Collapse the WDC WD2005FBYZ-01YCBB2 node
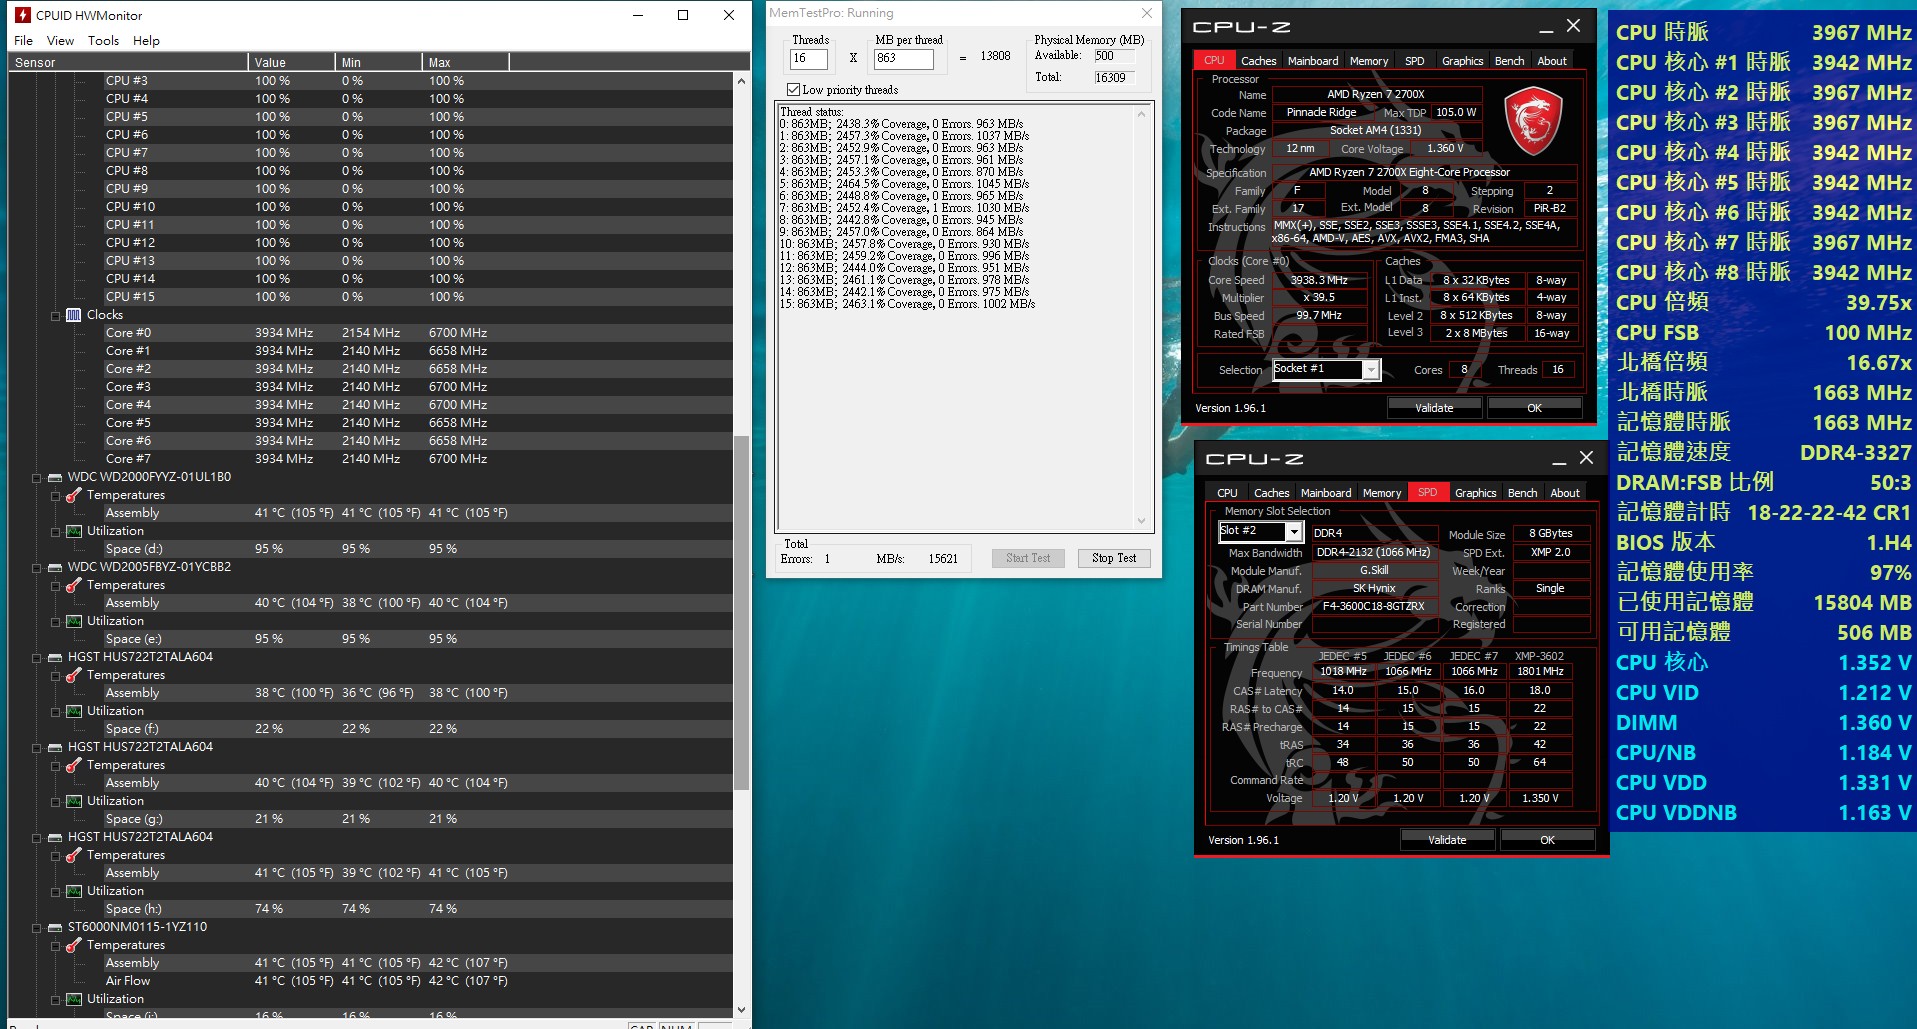 tap(37, 567)
